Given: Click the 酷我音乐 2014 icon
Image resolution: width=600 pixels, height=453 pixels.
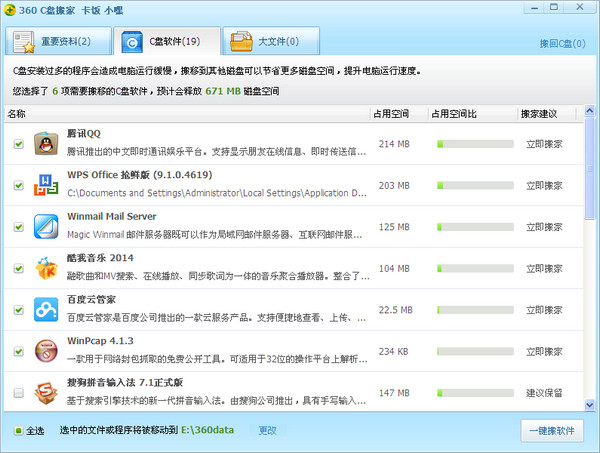Looking at the screenshot, I should coord(45,268).
